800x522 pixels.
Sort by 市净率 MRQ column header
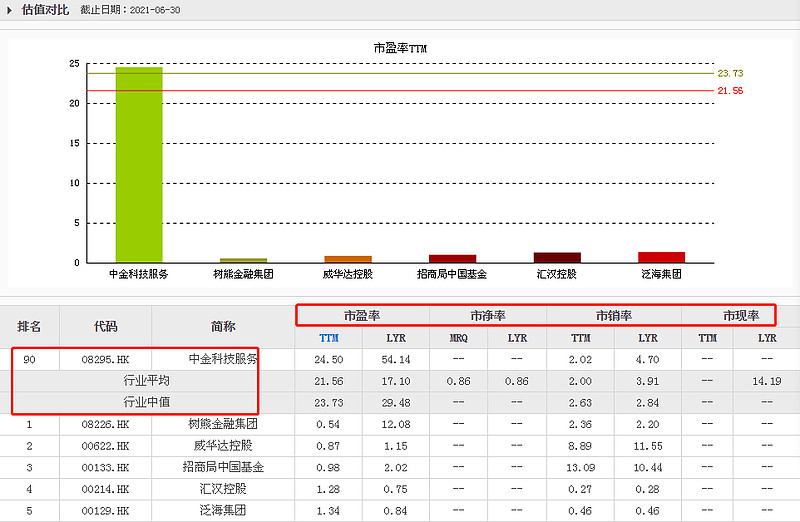coord(459,338)
